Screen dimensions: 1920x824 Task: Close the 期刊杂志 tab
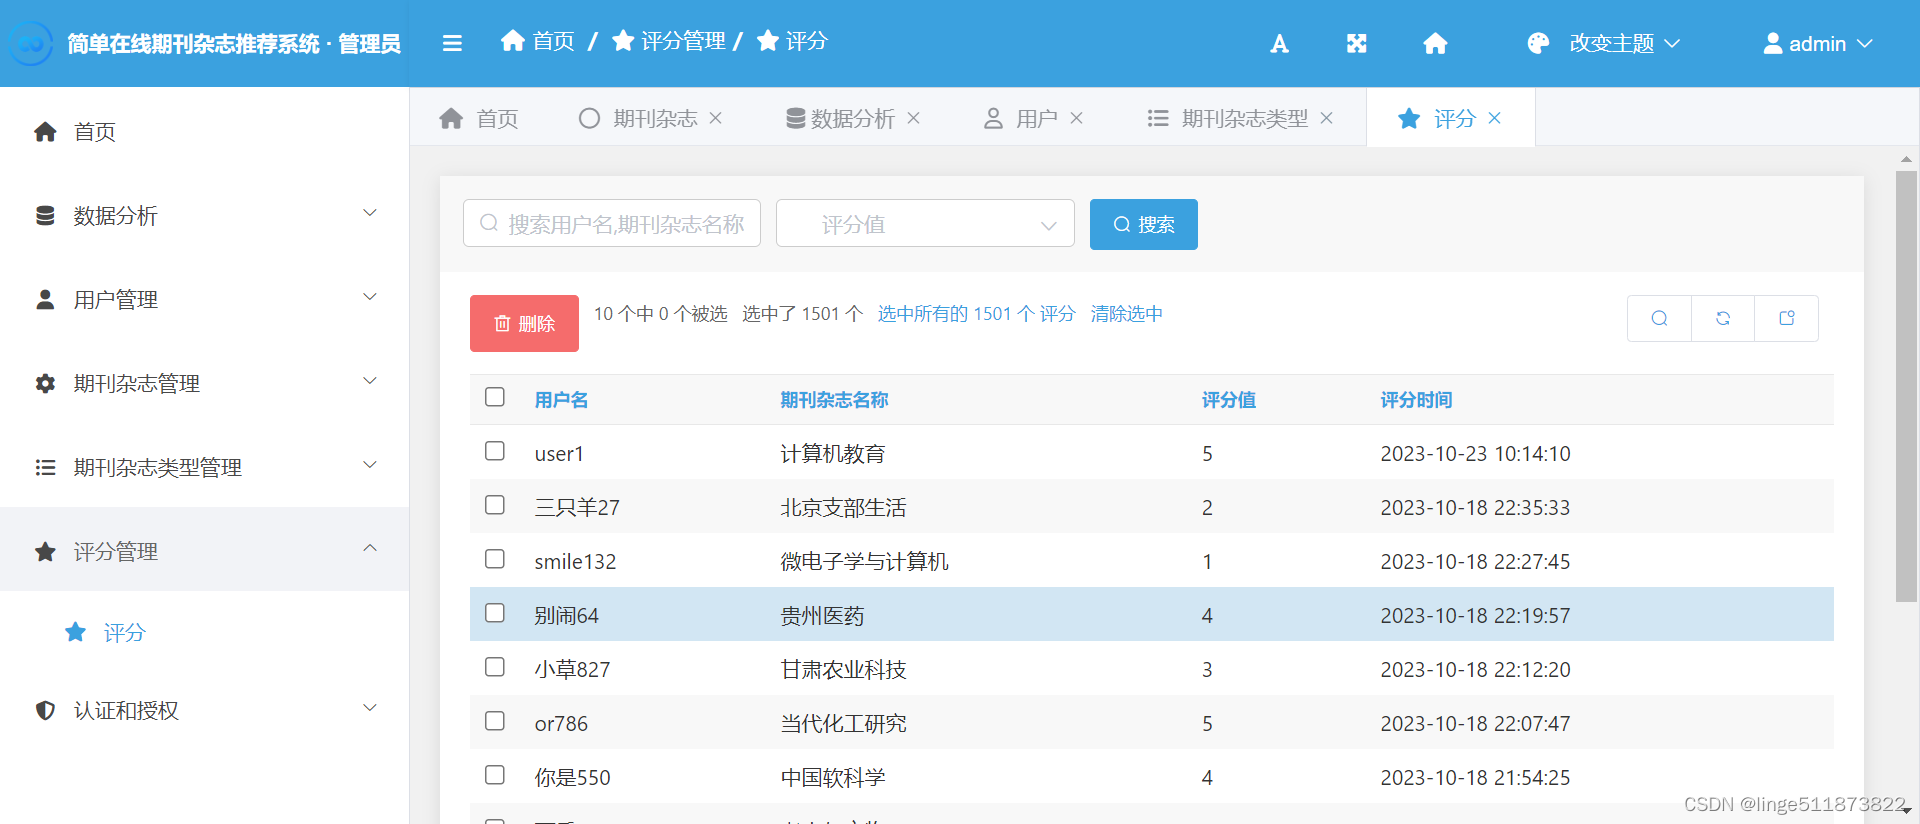pos(716,118)
